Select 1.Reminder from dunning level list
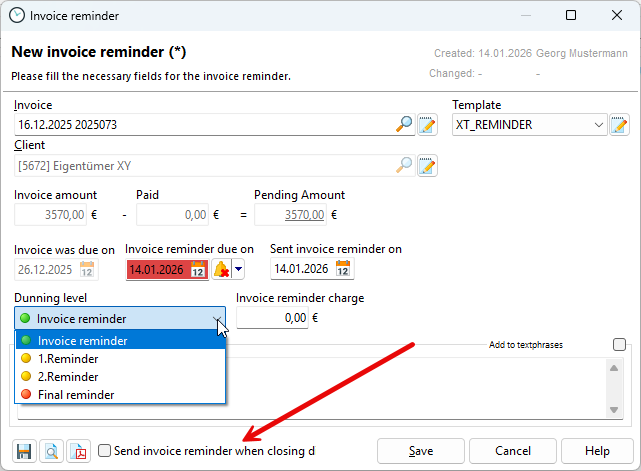This screenshot has height=471, width=641. pyautogui.click(x=68, y=359)
